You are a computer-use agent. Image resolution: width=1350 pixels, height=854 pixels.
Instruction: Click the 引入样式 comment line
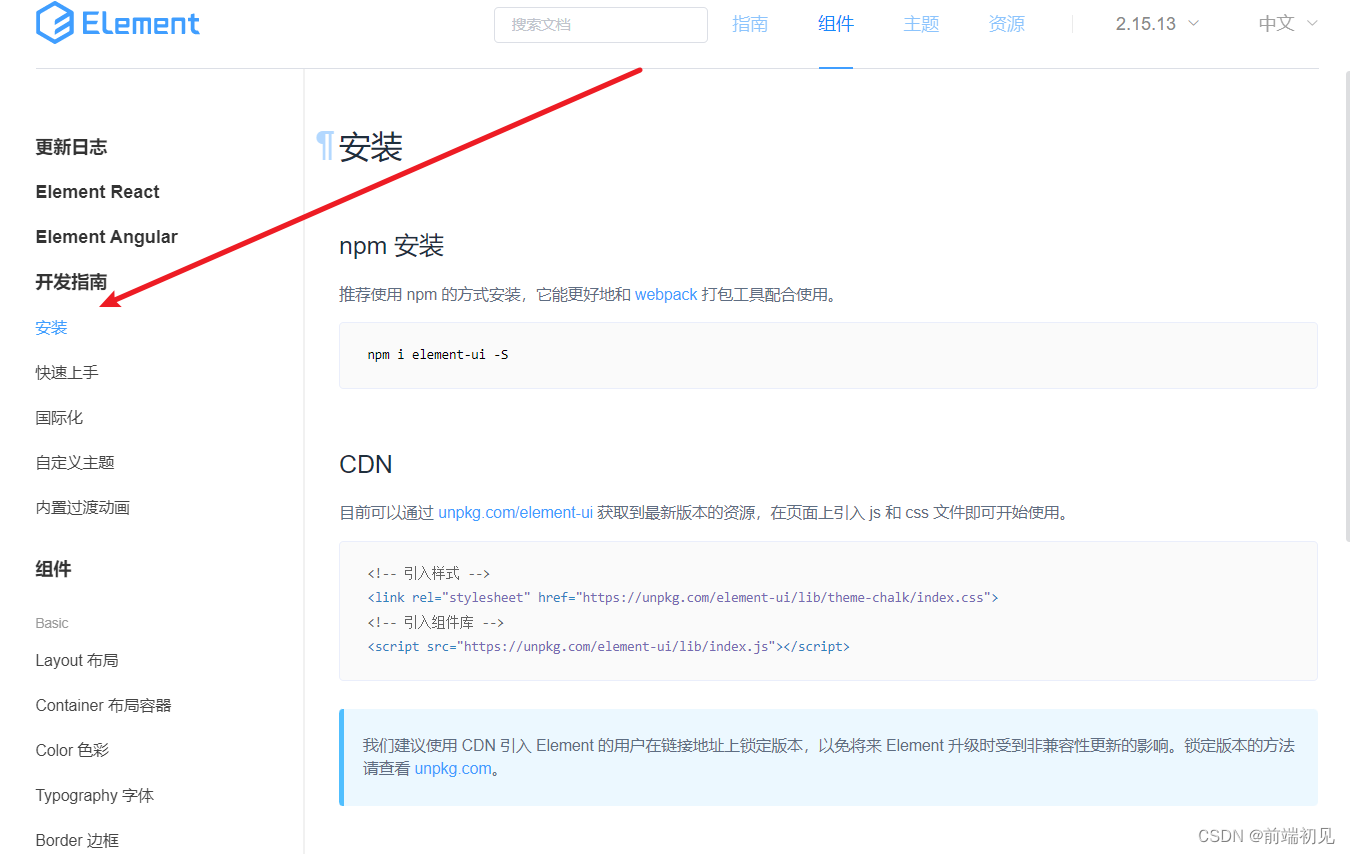tap(428, 574)
